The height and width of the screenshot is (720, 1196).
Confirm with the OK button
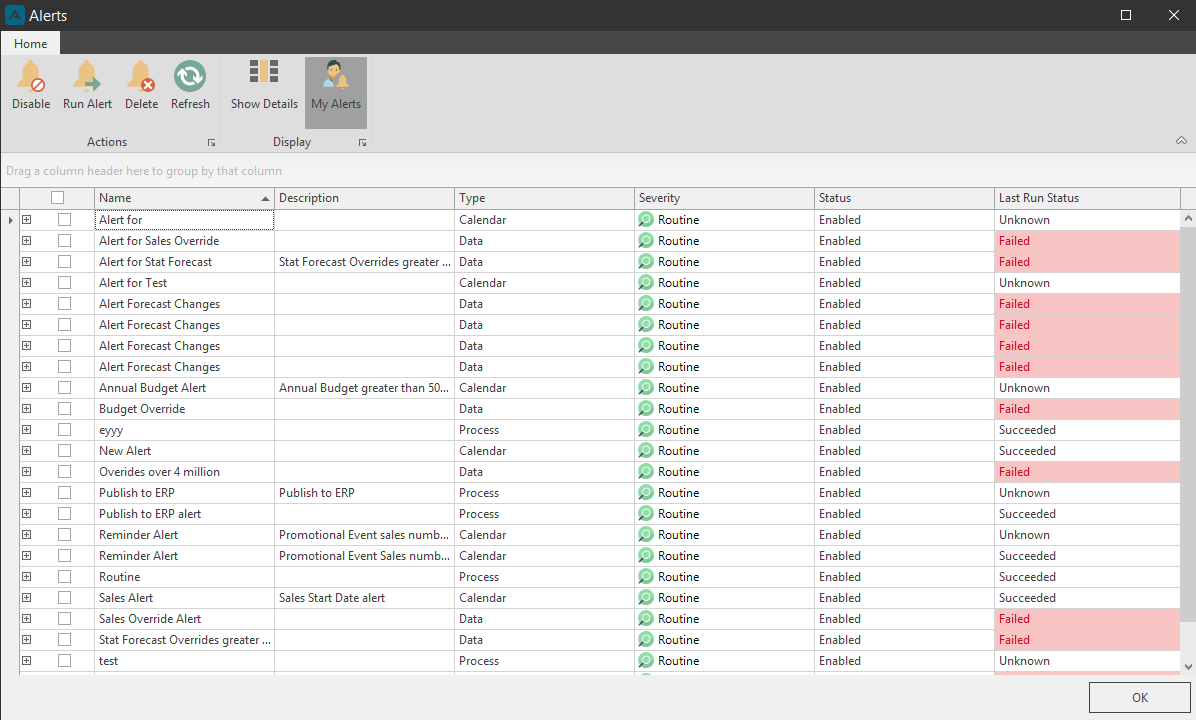click(1140, 697)
